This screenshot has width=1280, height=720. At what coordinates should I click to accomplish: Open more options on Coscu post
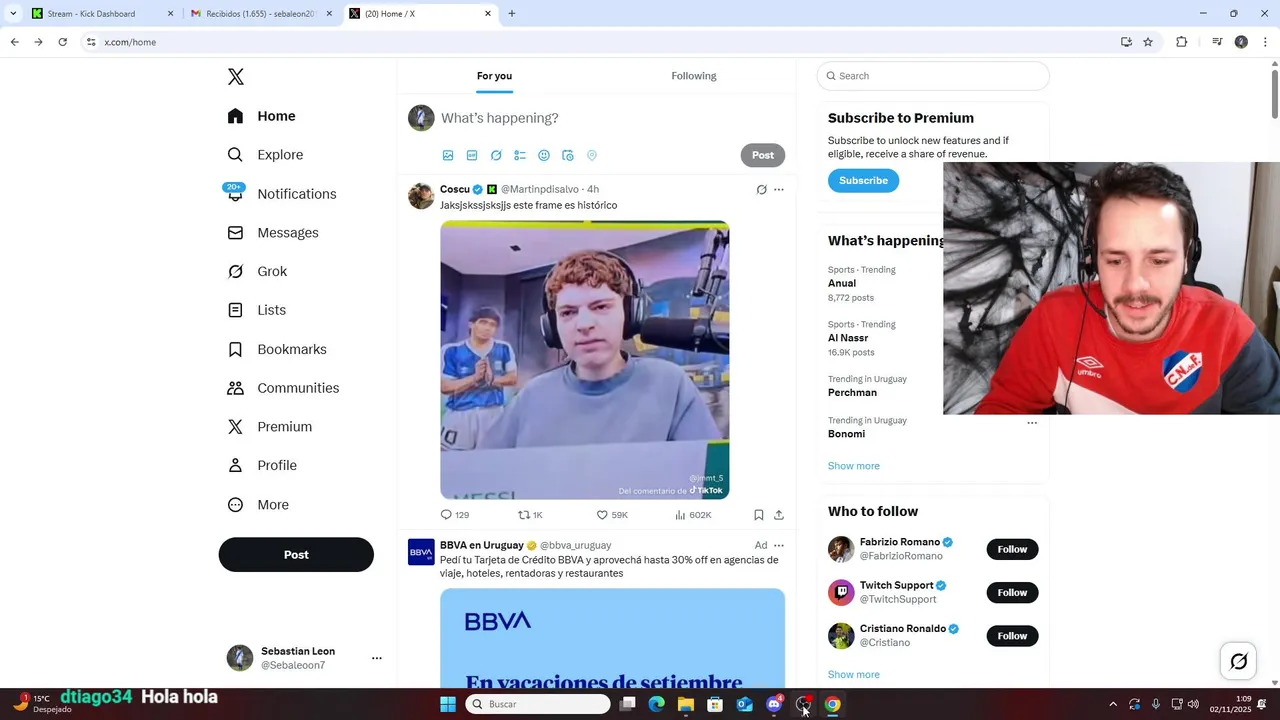pyautogui.click(x=779, y=189)
